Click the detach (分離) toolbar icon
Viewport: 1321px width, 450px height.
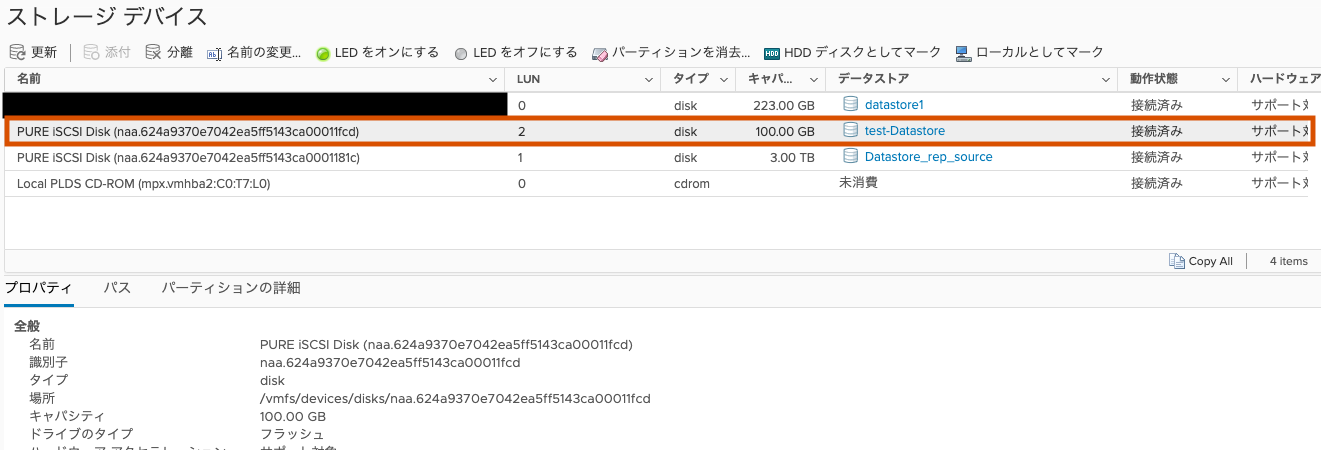click(x=153, y=52)
